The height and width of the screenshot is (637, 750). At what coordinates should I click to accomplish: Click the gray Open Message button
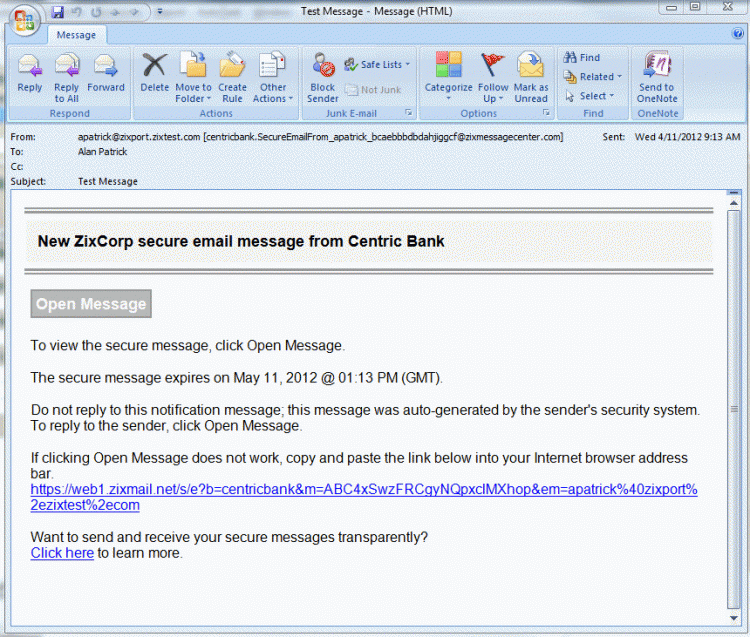click(x=91, y=304)
